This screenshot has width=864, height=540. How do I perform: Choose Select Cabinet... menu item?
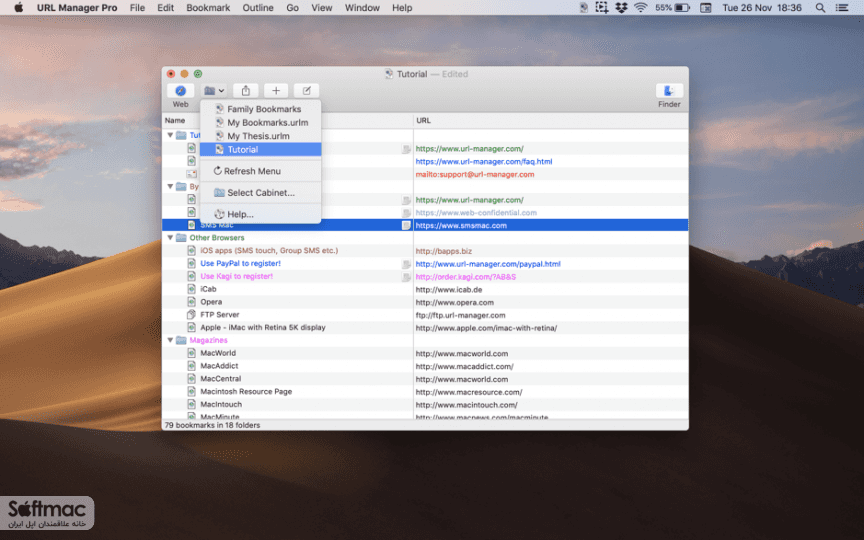(x=260, y=192)
